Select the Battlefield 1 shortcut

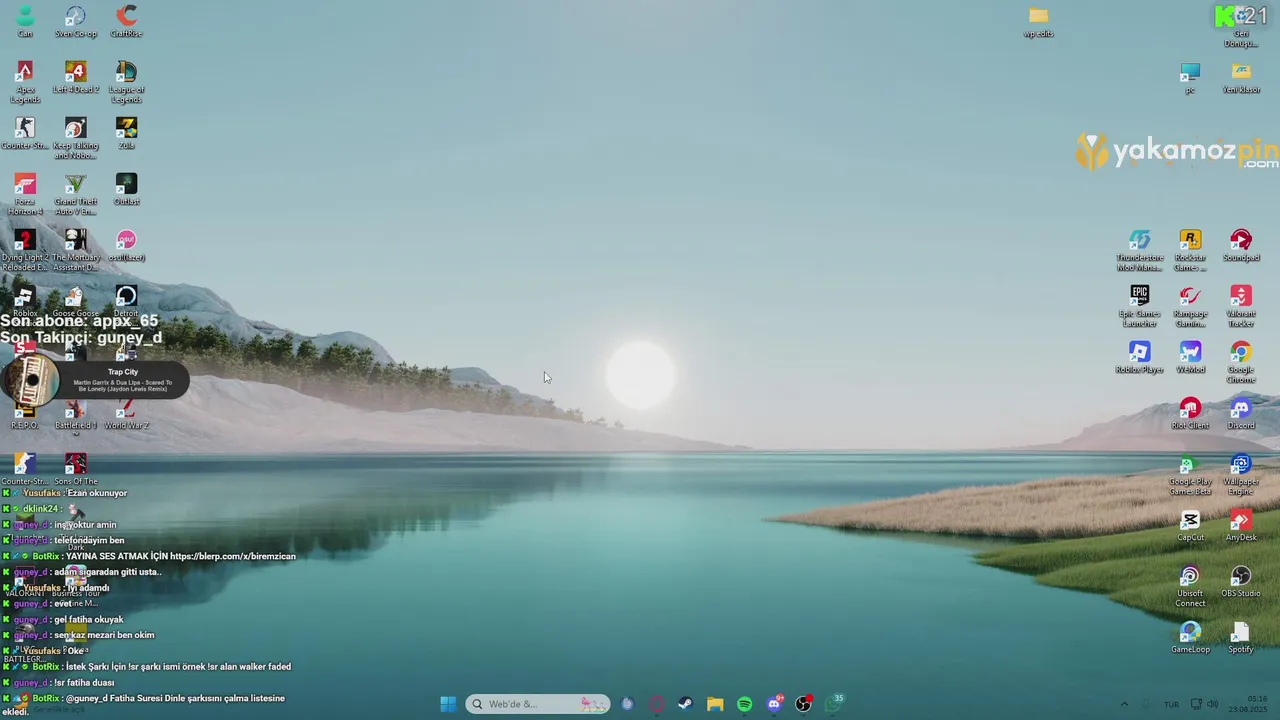76,413
